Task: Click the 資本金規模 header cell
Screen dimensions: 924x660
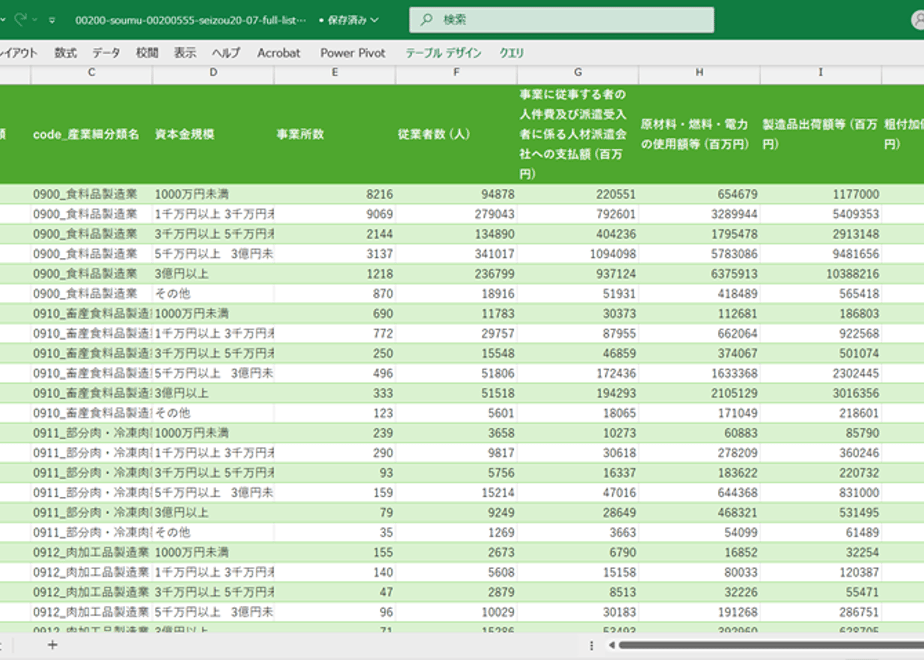Action: click(213, 134)
